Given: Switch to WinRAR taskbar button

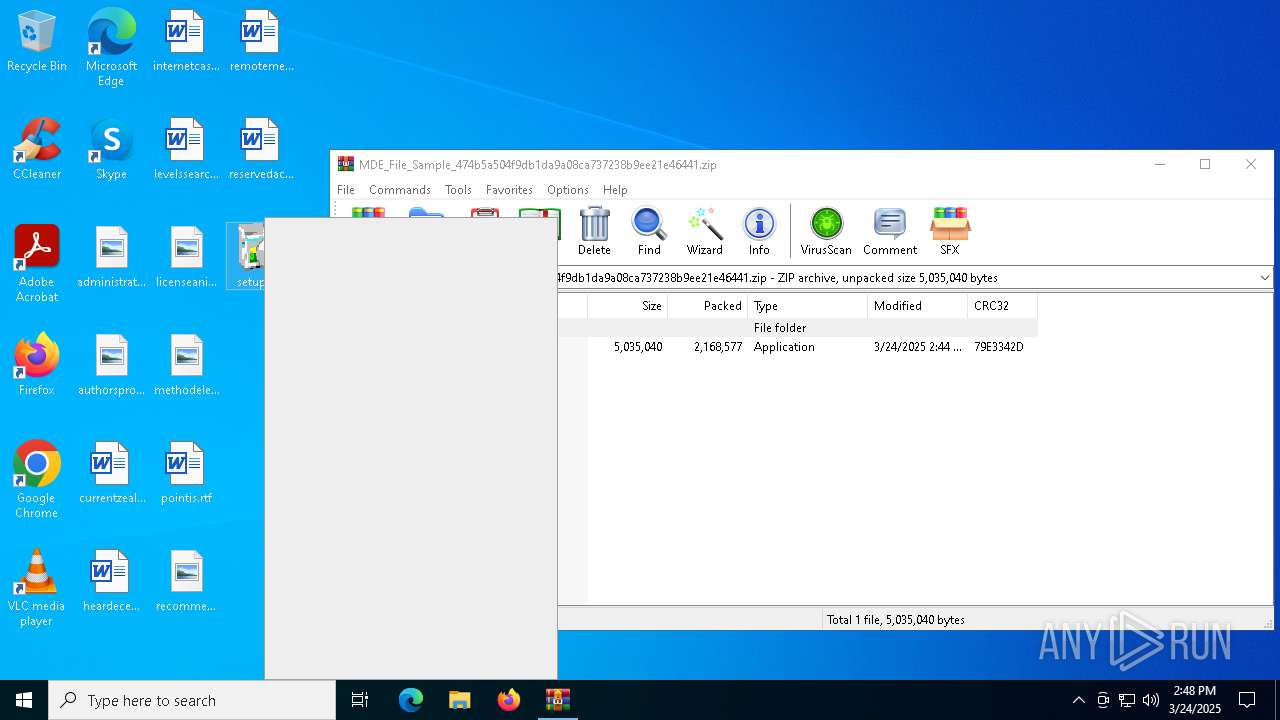Looking at the screenshot, I should [x=558, y=700].
